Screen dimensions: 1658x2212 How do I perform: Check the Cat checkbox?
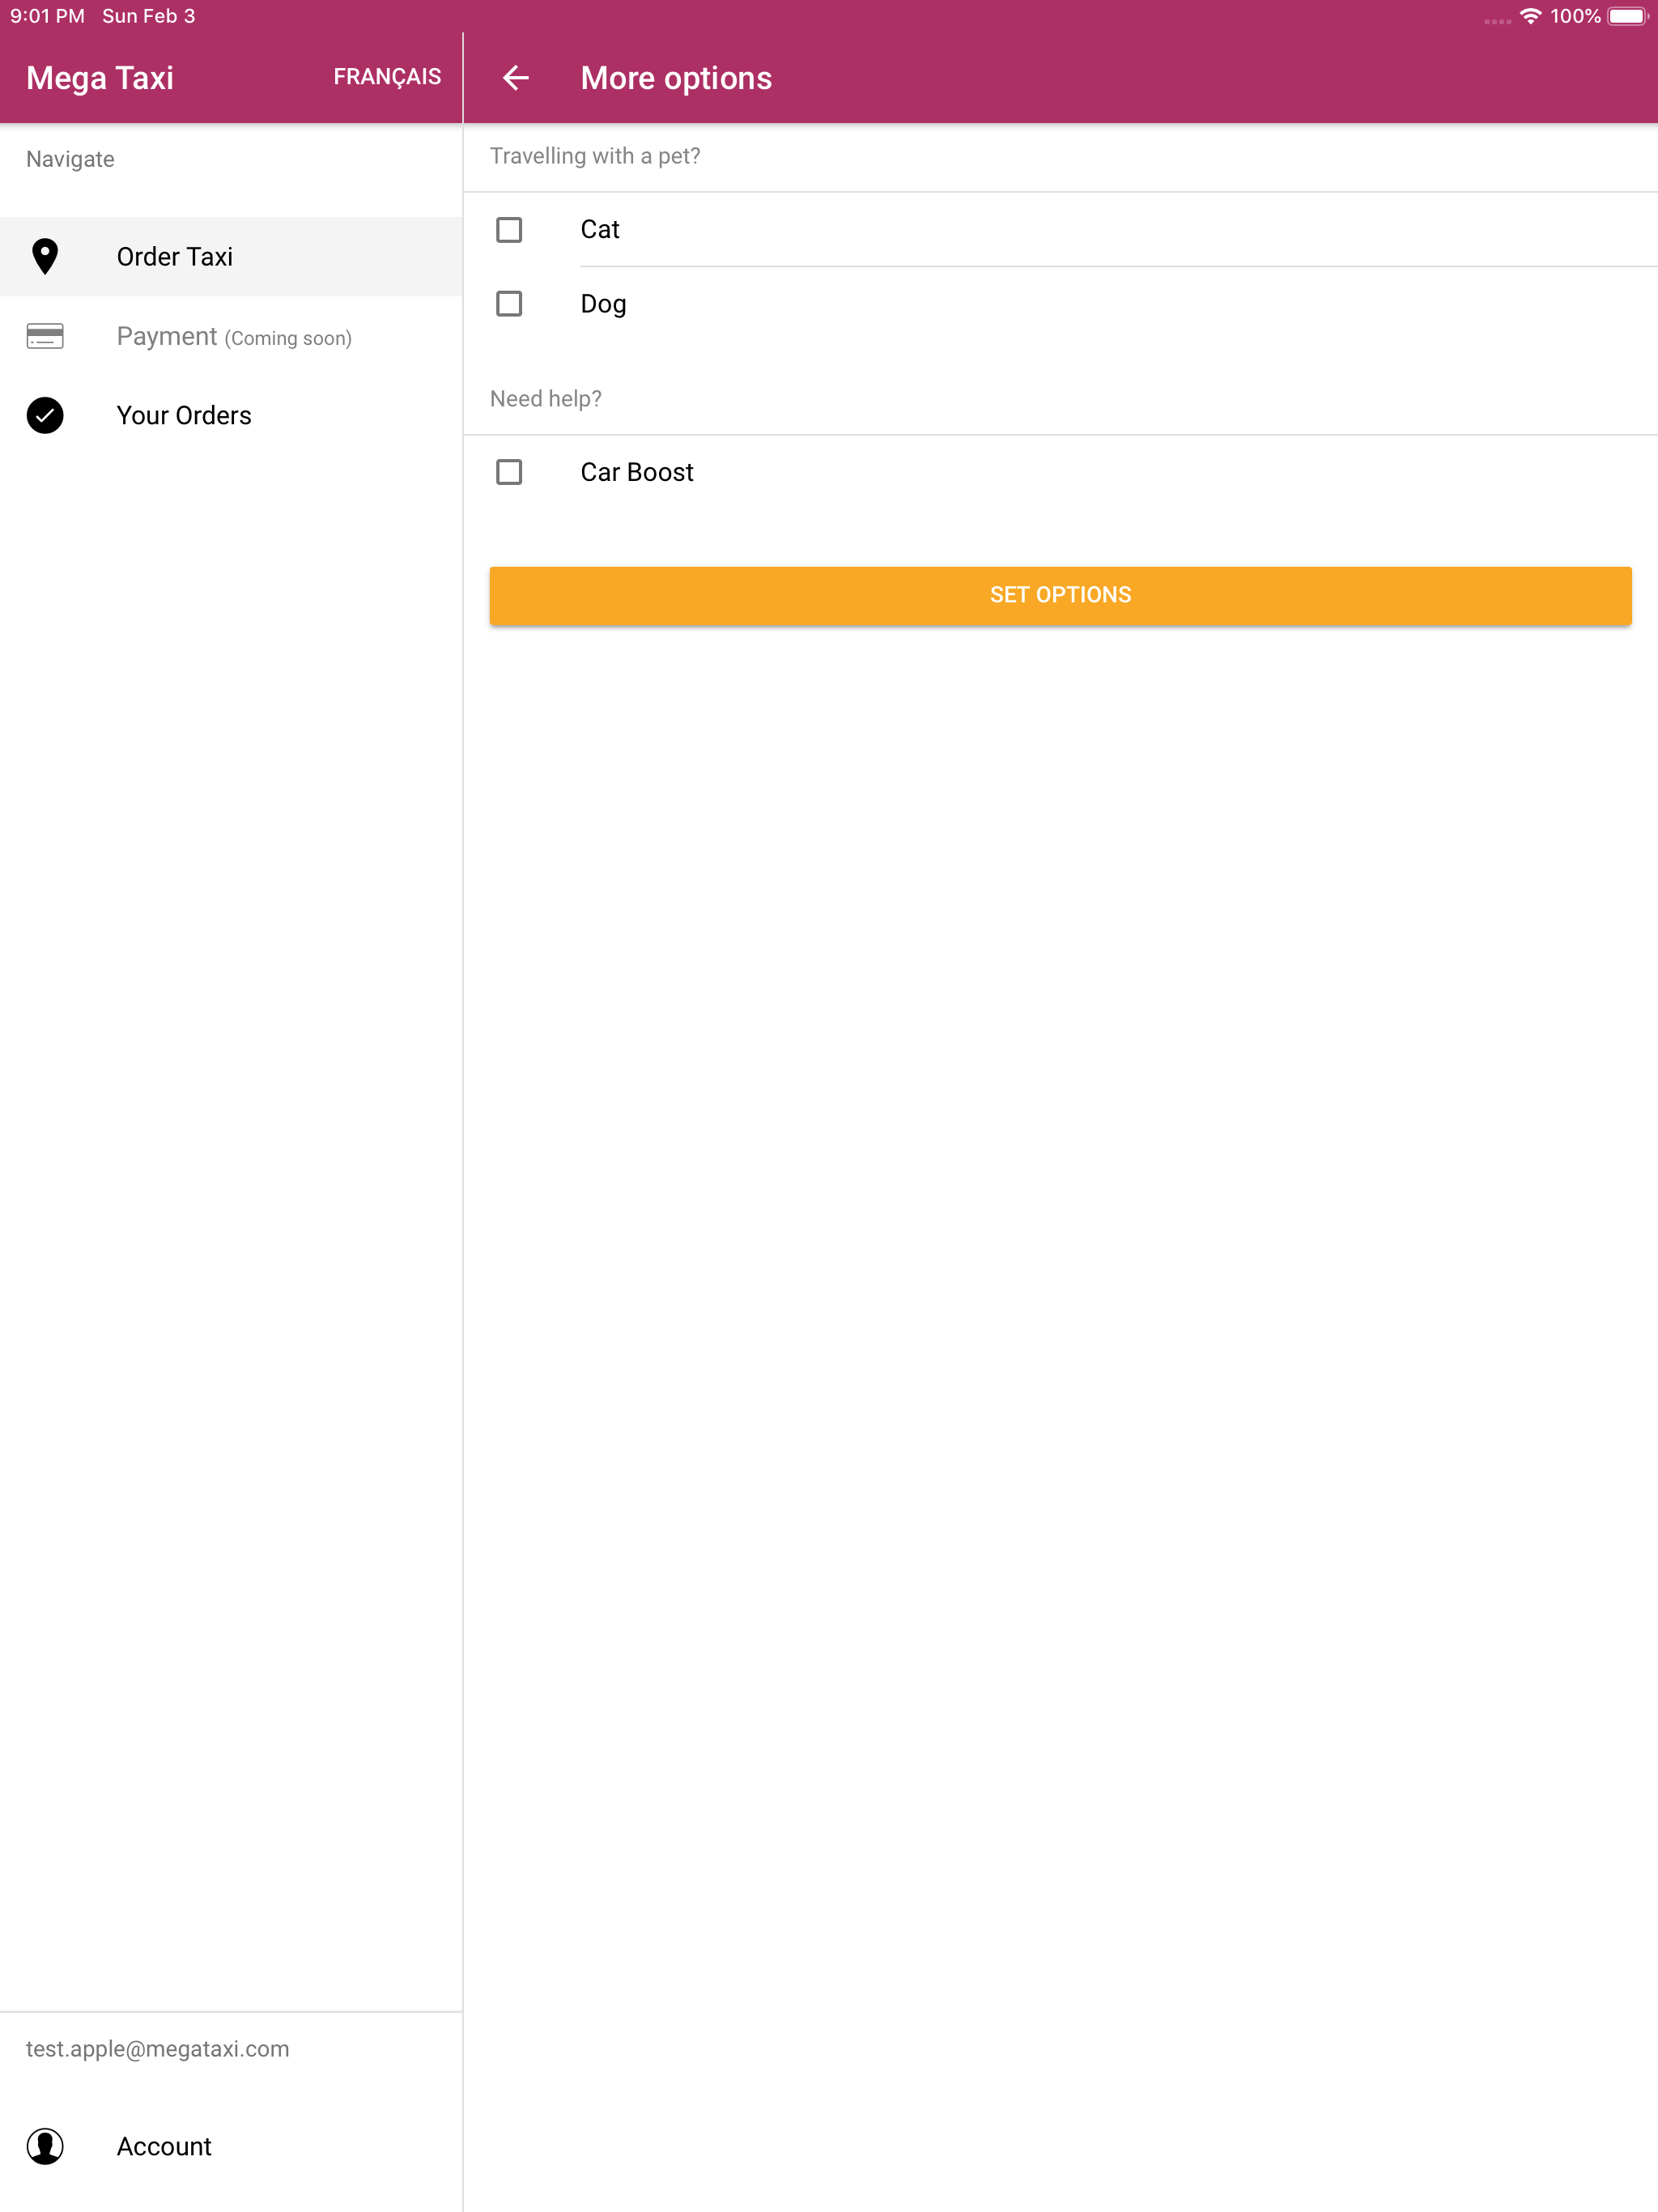click(x=508, y=229)
